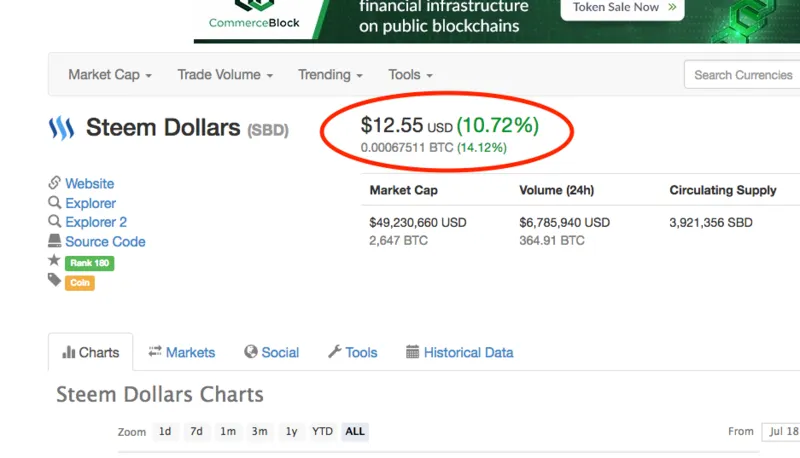The width and height of the screenshot is (800, 458).
Task: Click the star watchlist icon beside Rank 180
Action: coord(54,260)
